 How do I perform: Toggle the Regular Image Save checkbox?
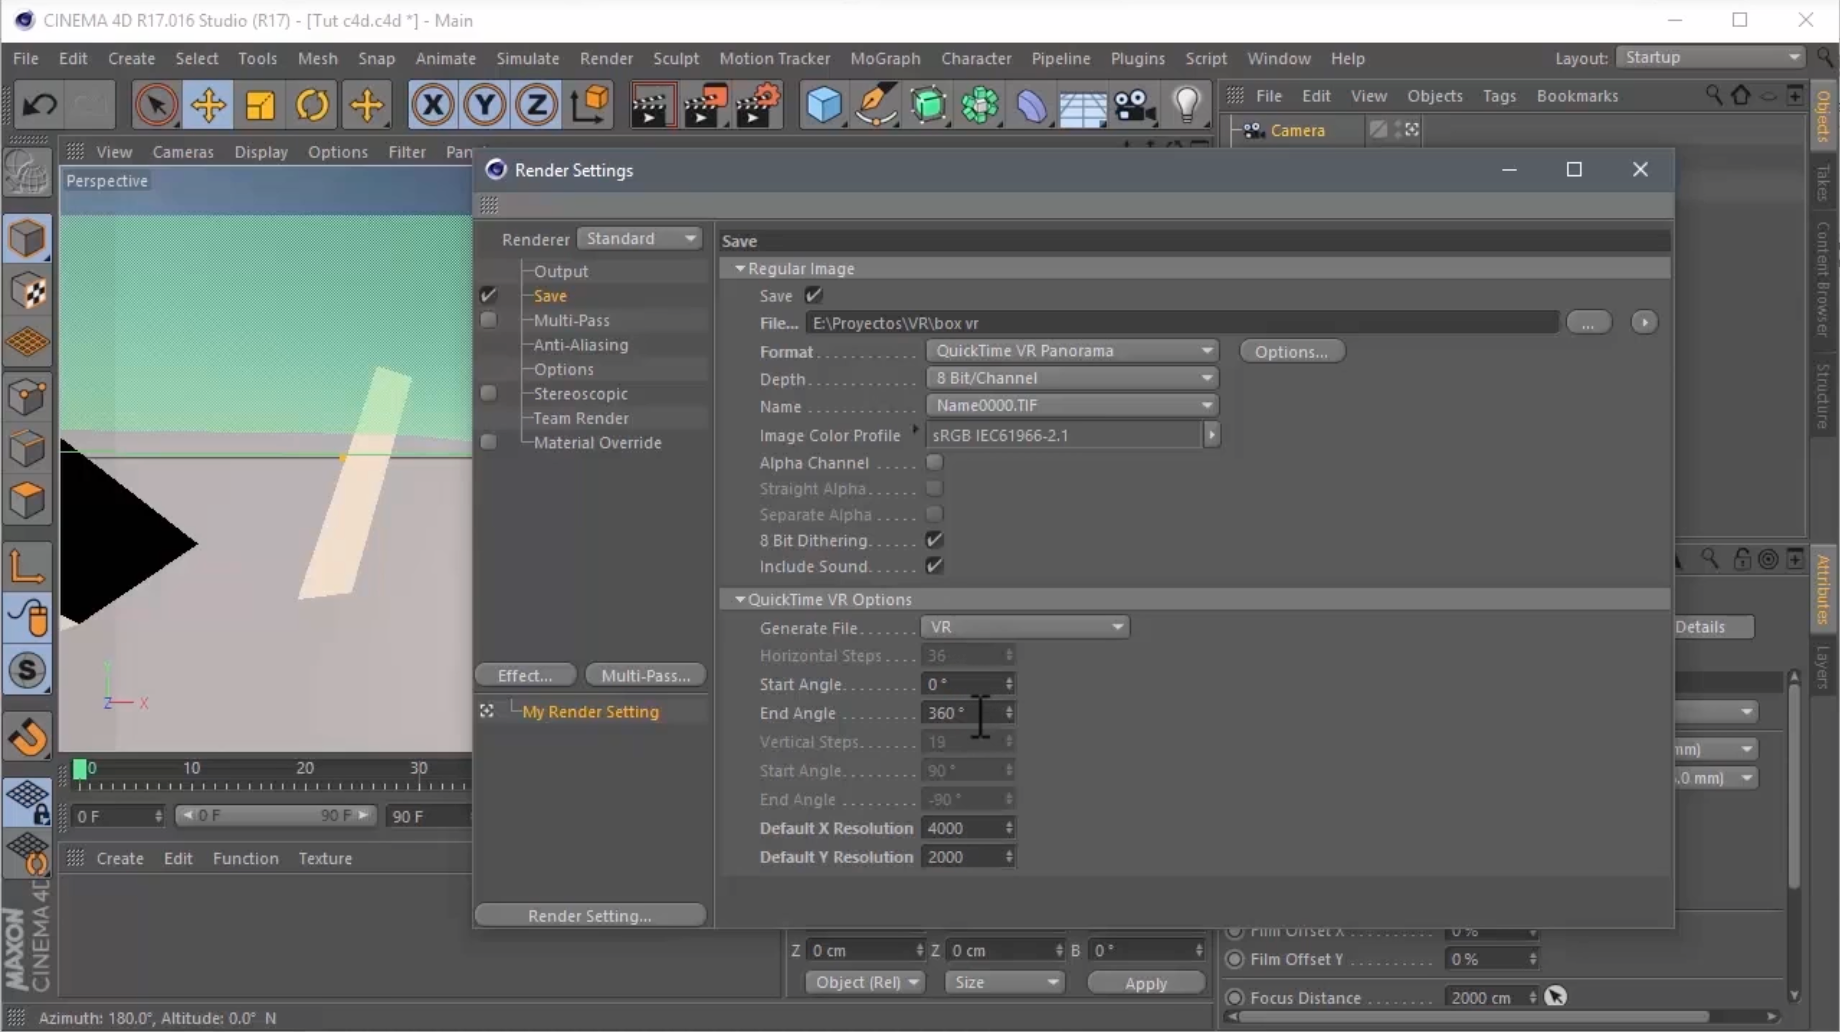pyautogui.click(x=814, y=295)
